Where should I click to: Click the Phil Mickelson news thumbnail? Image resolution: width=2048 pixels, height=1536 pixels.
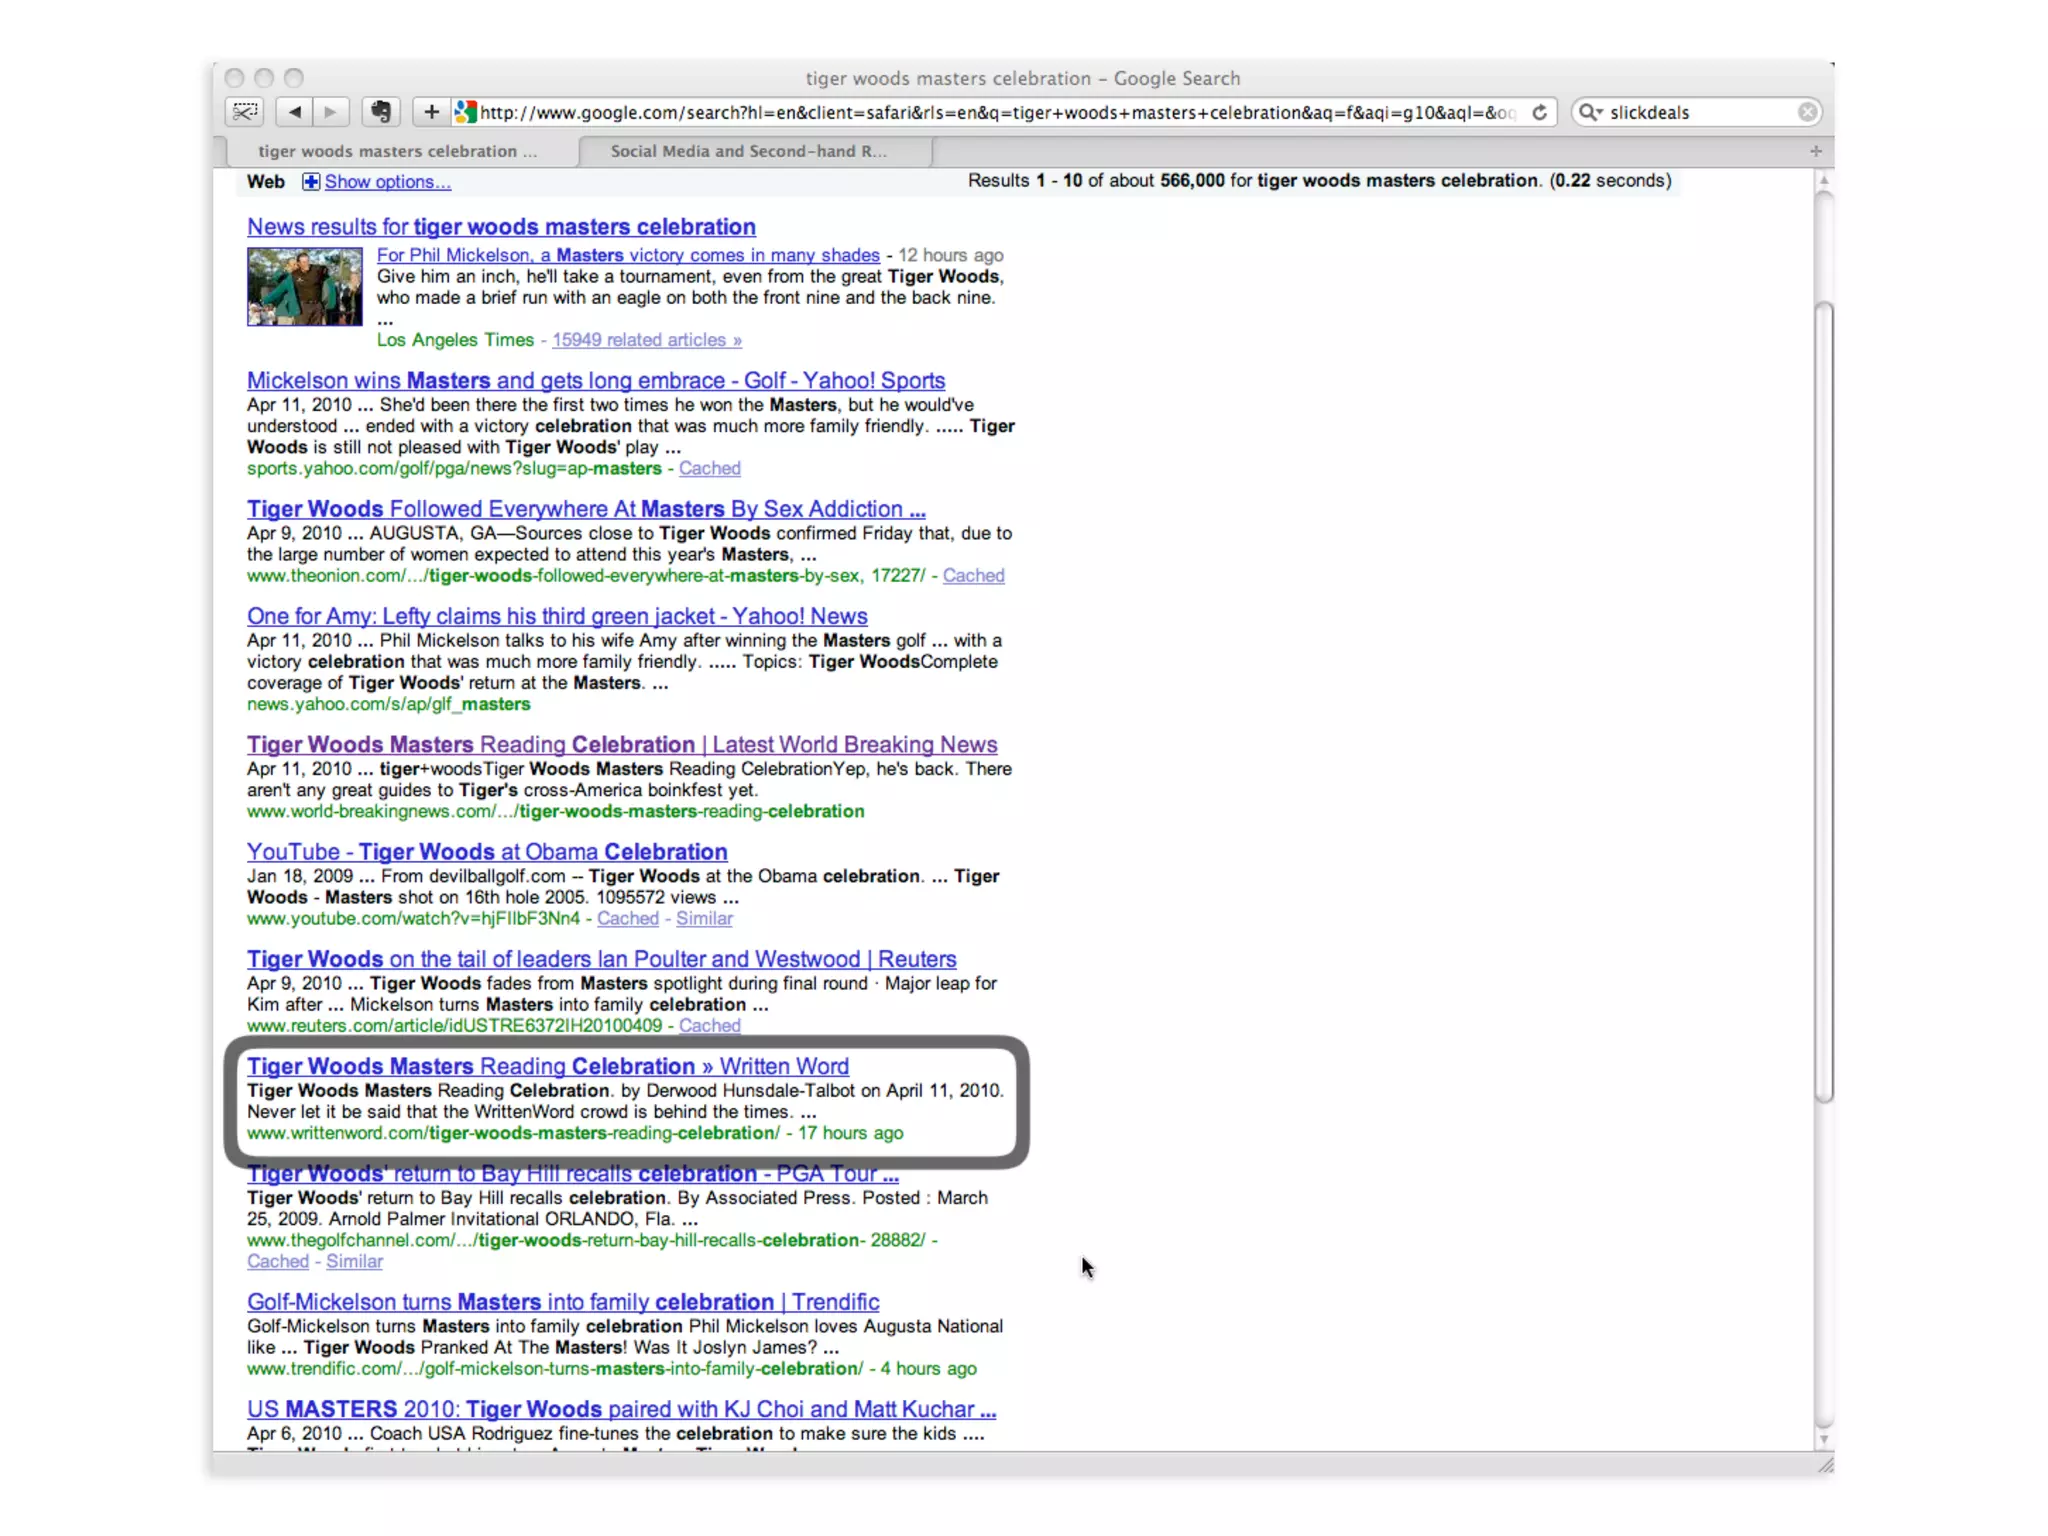coord(305,287)
